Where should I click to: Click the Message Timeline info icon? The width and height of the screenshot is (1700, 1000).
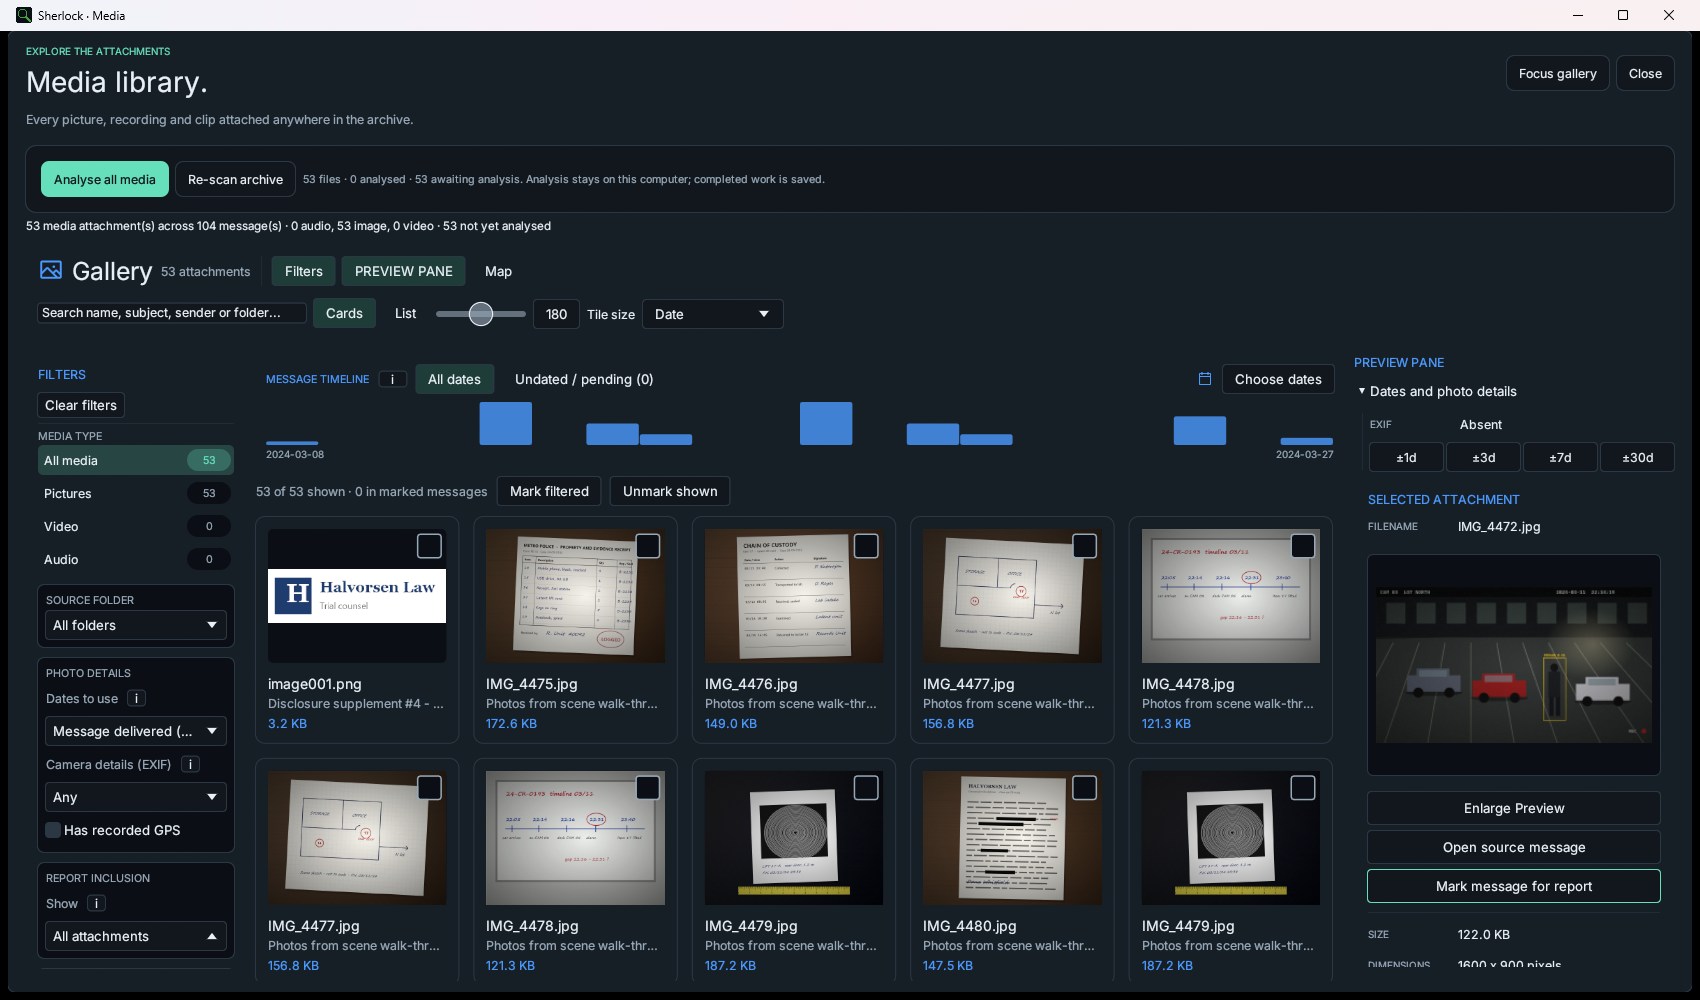coord(393,379)
